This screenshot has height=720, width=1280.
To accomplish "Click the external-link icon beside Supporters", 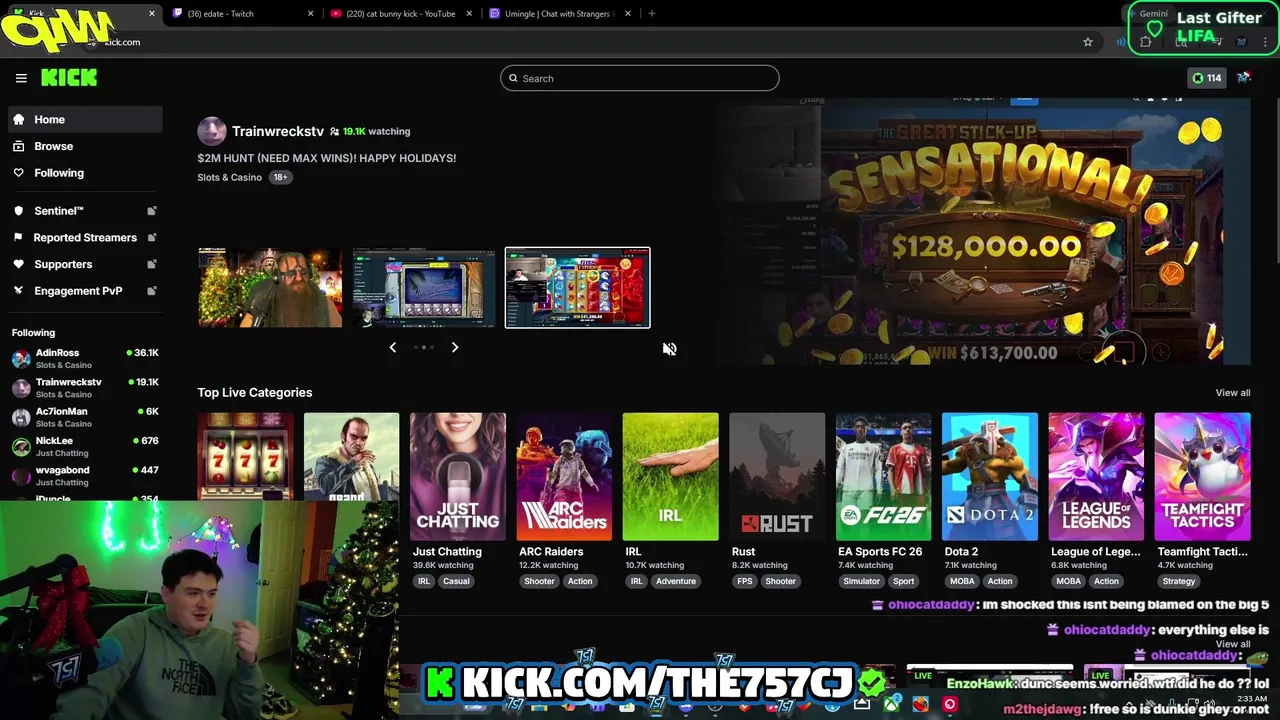I will coord(152,264).
